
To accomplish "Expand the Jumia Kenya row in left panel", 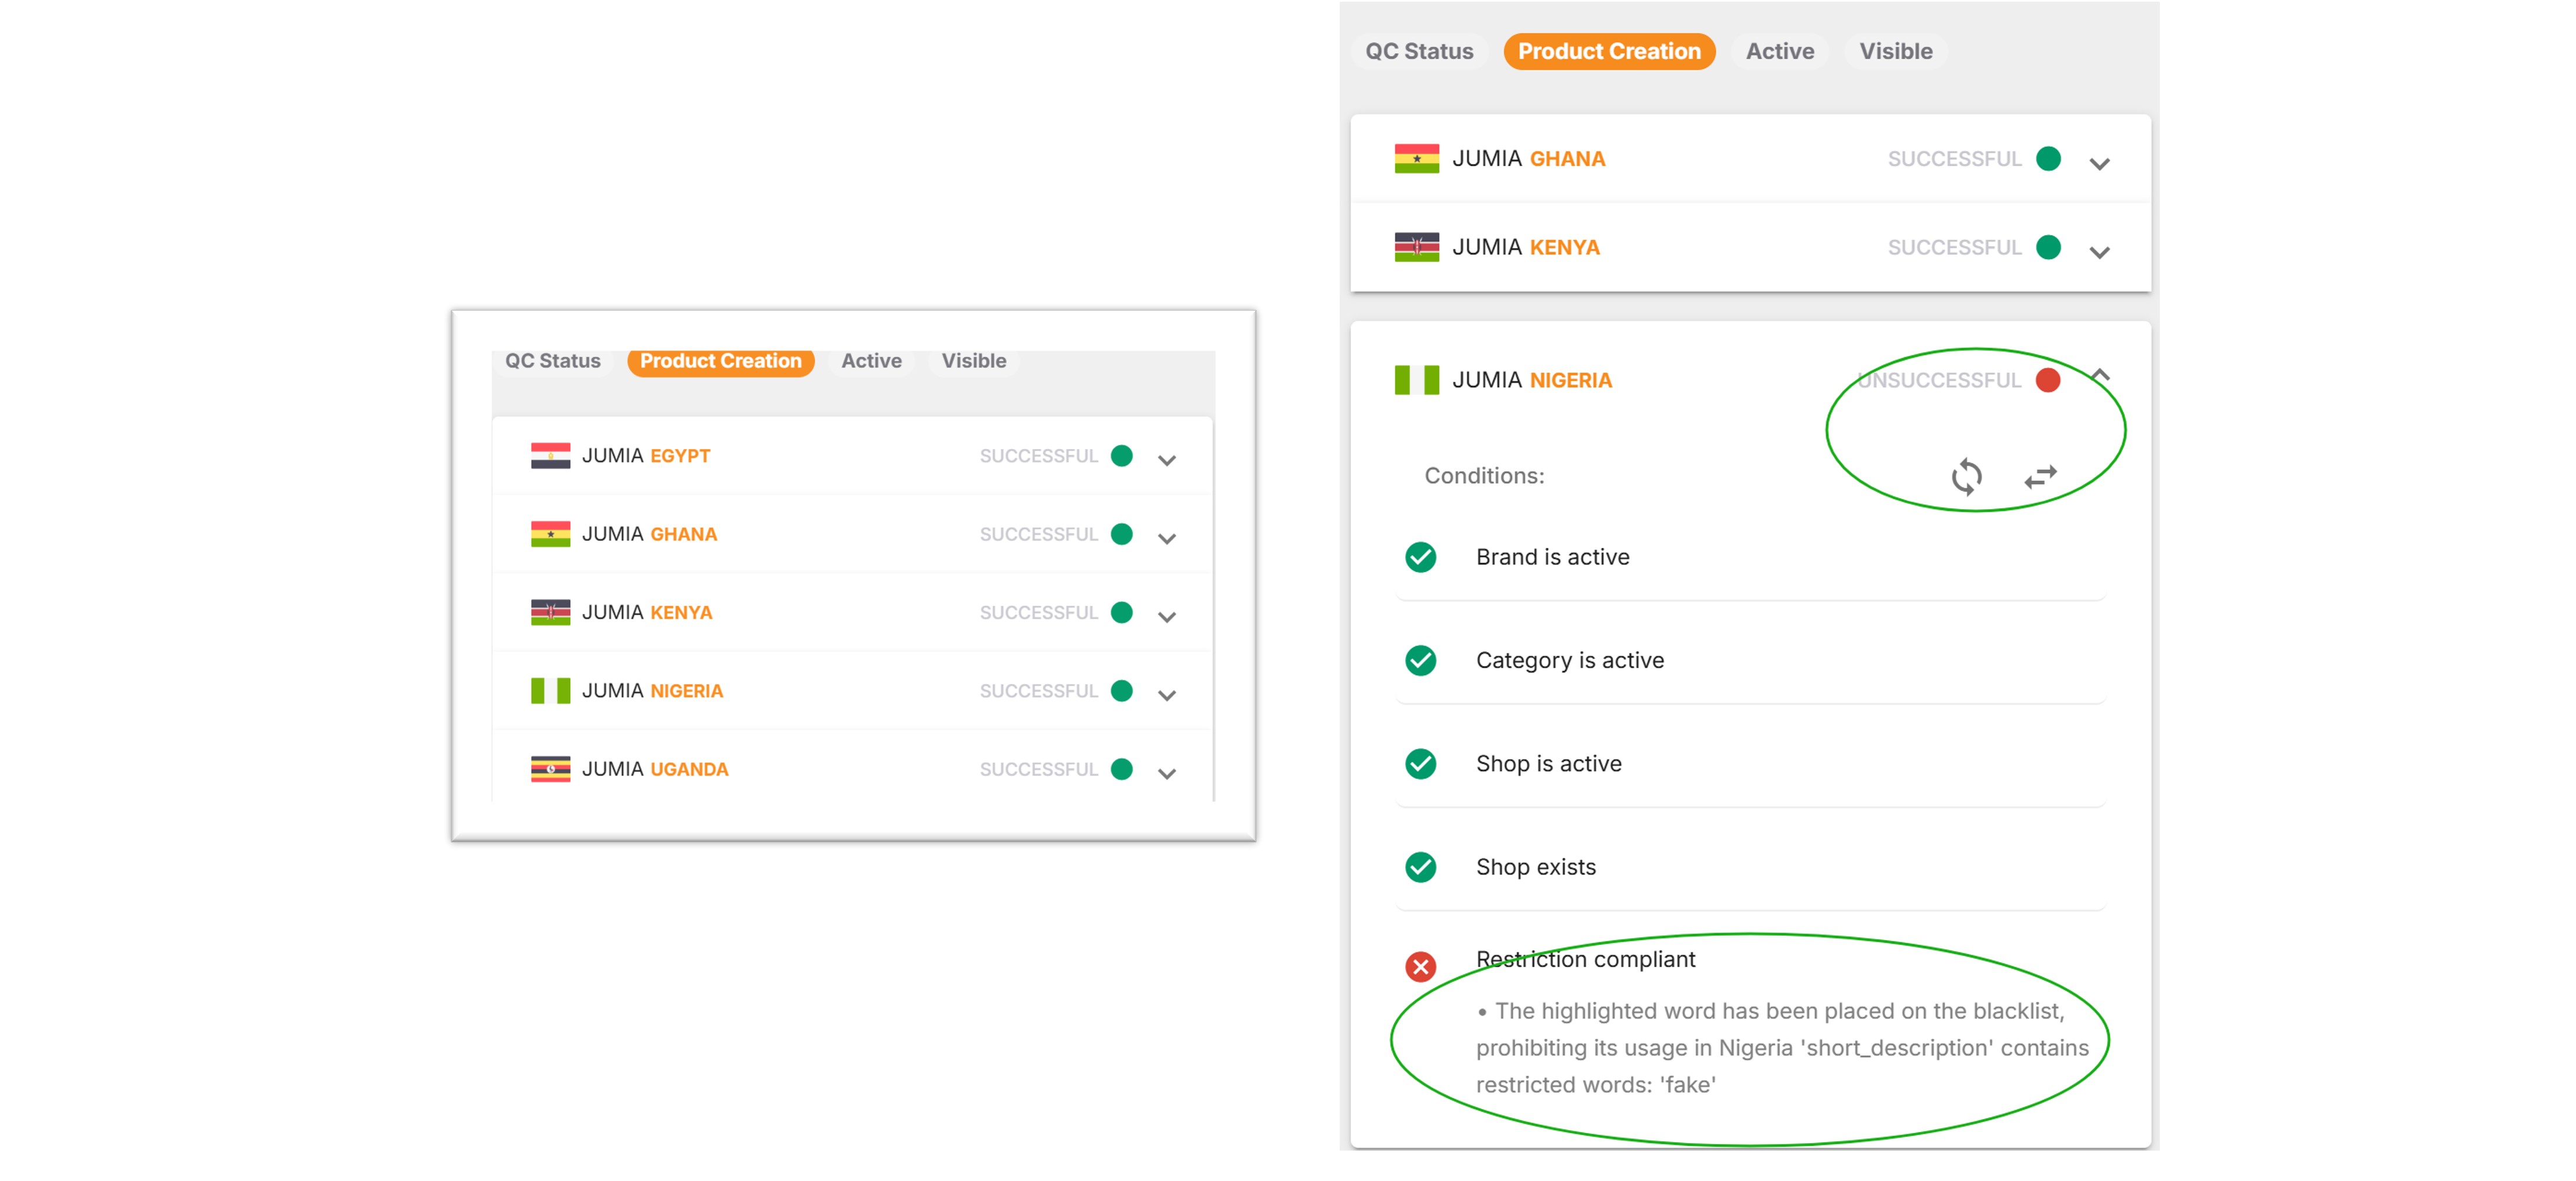I will click(1166, 616).
